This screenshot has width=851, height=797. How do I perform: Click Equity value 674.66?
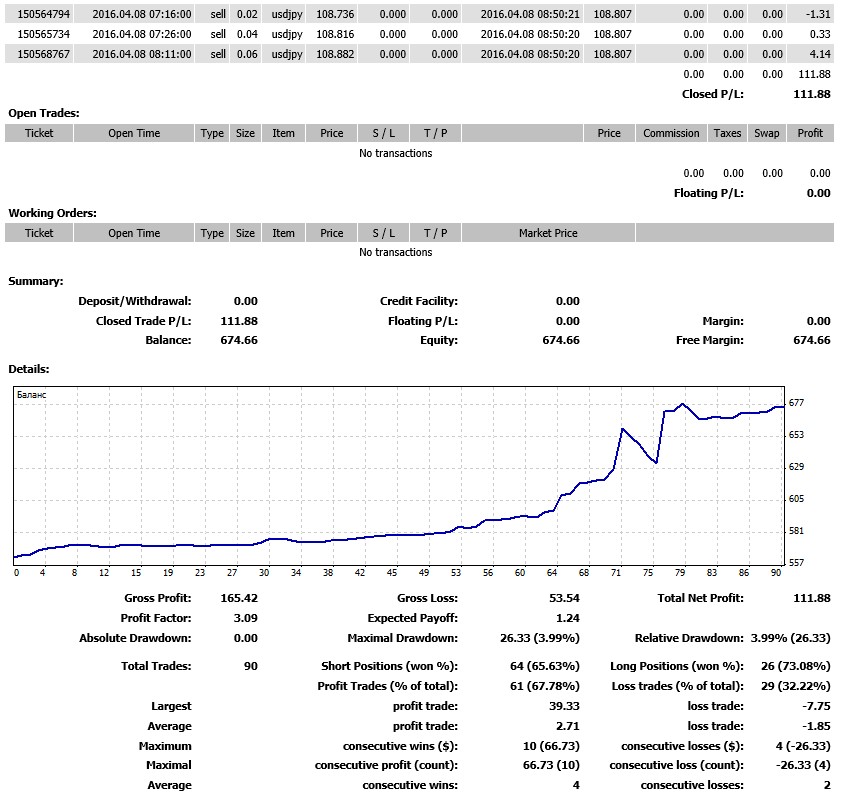click(561, 340)
